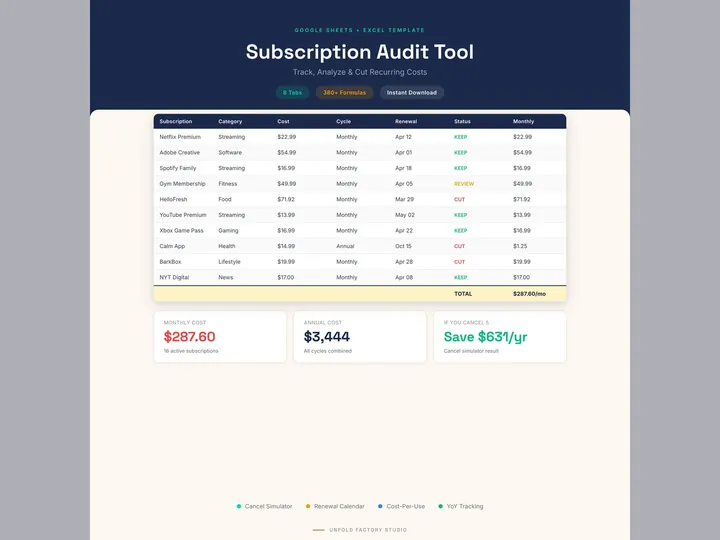Select the Monthly column header
Viewport: 720px width, 540px height.
click(x=523, y=121)
